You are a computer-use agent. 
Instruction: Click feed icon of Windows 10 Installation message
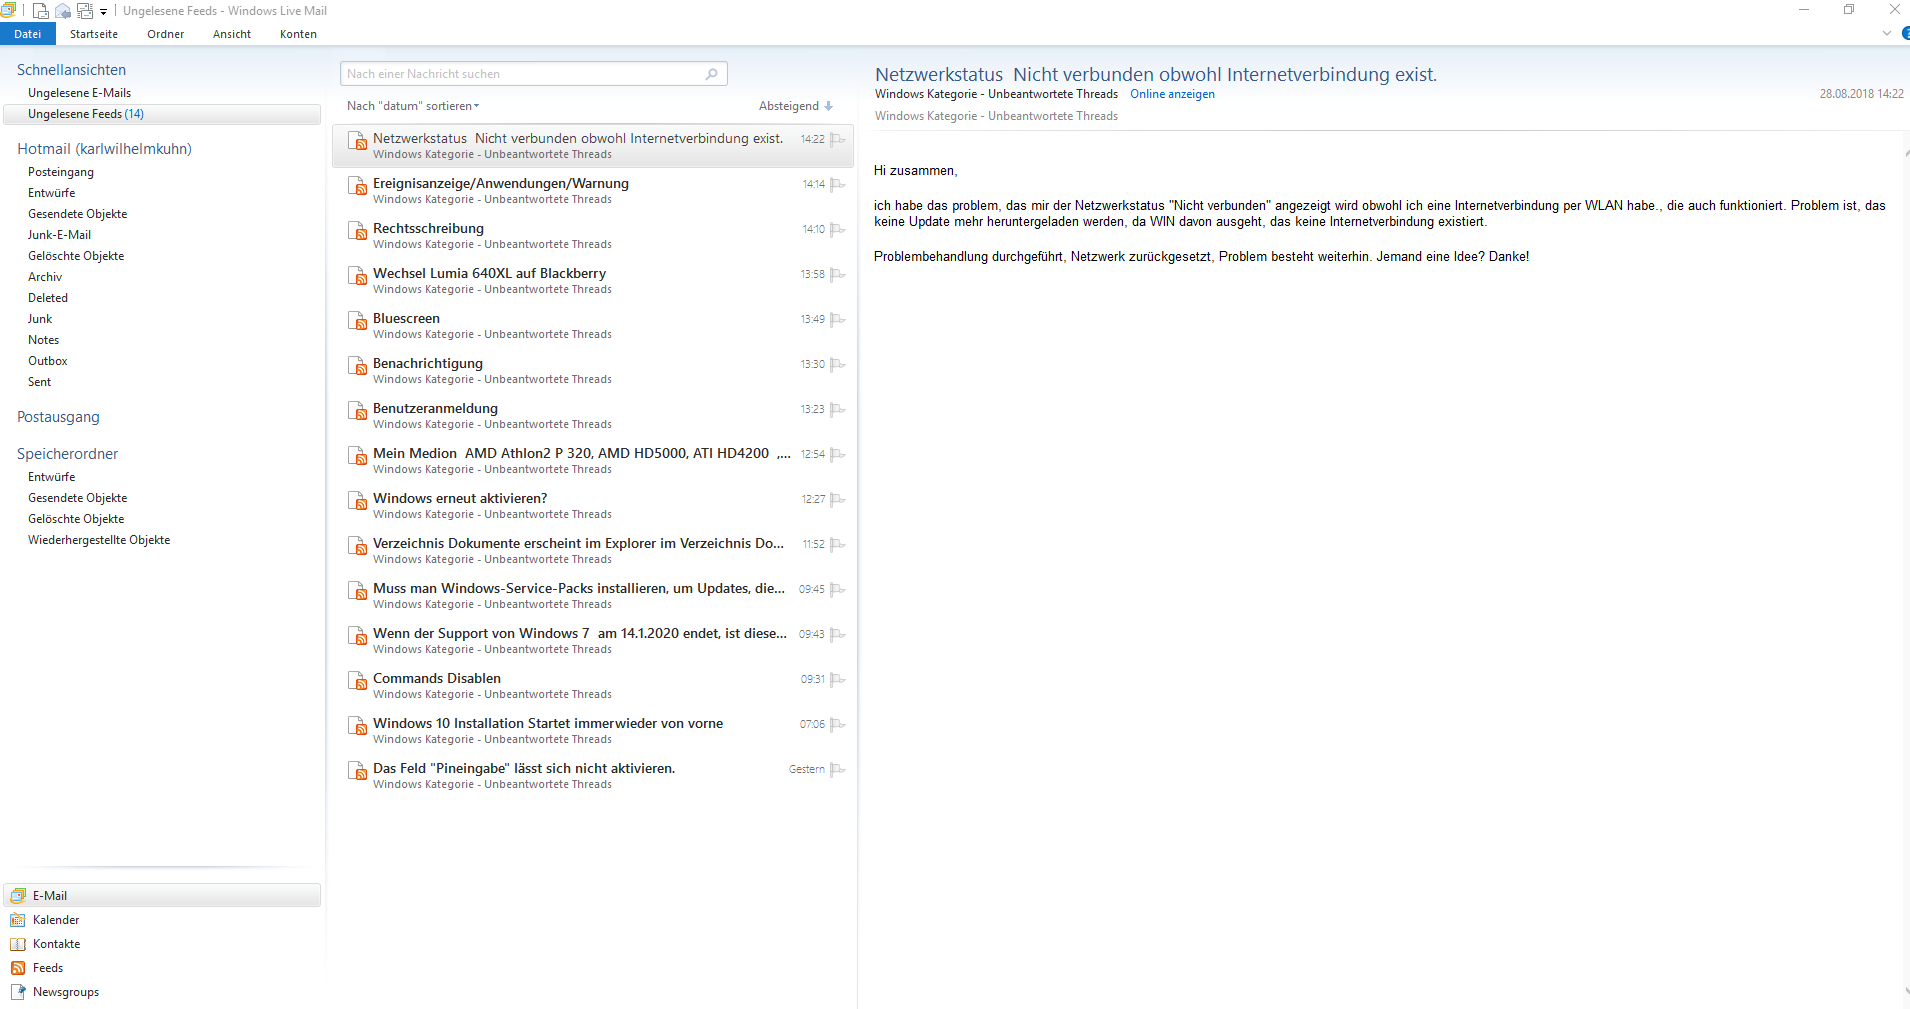[x=357, y=726]
